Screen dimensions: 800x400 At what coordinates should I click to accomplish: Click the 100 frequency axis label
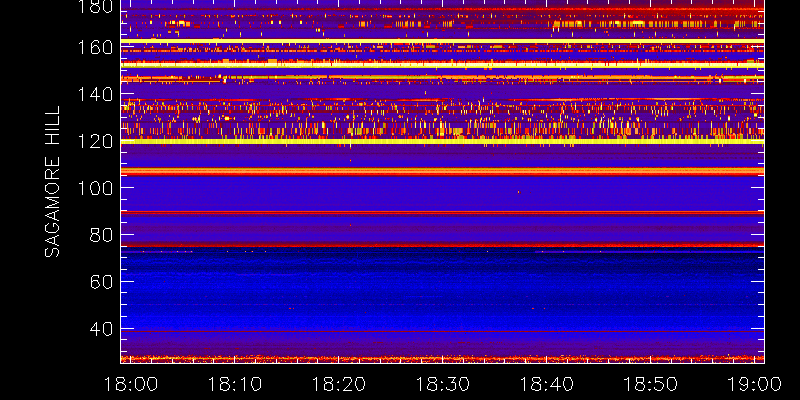[95, 188]
